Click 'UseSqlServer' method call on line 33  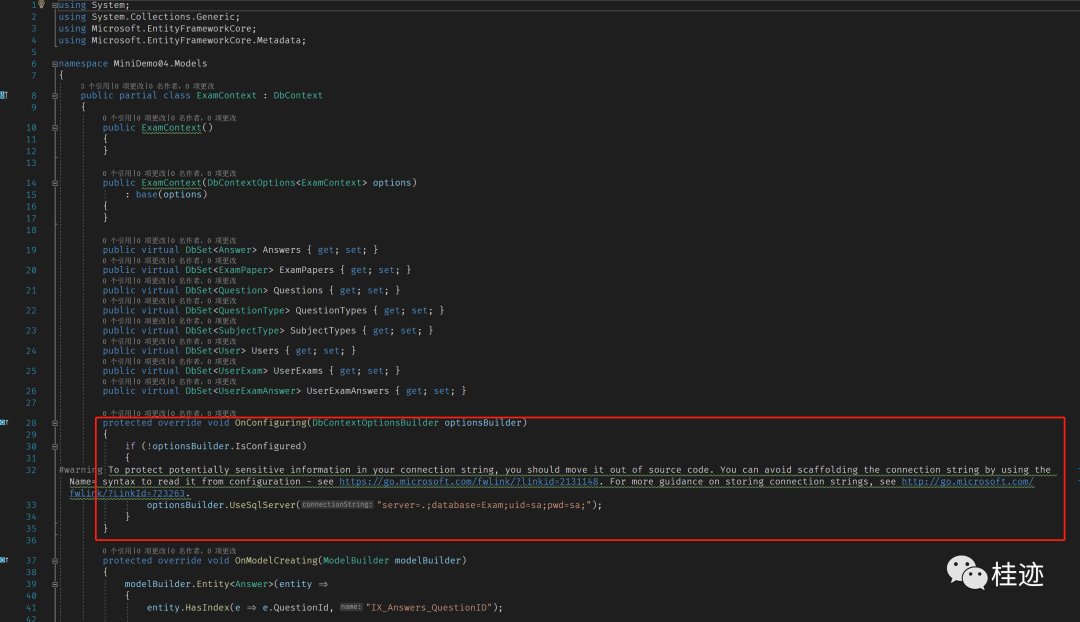click(x=262, y=505)
